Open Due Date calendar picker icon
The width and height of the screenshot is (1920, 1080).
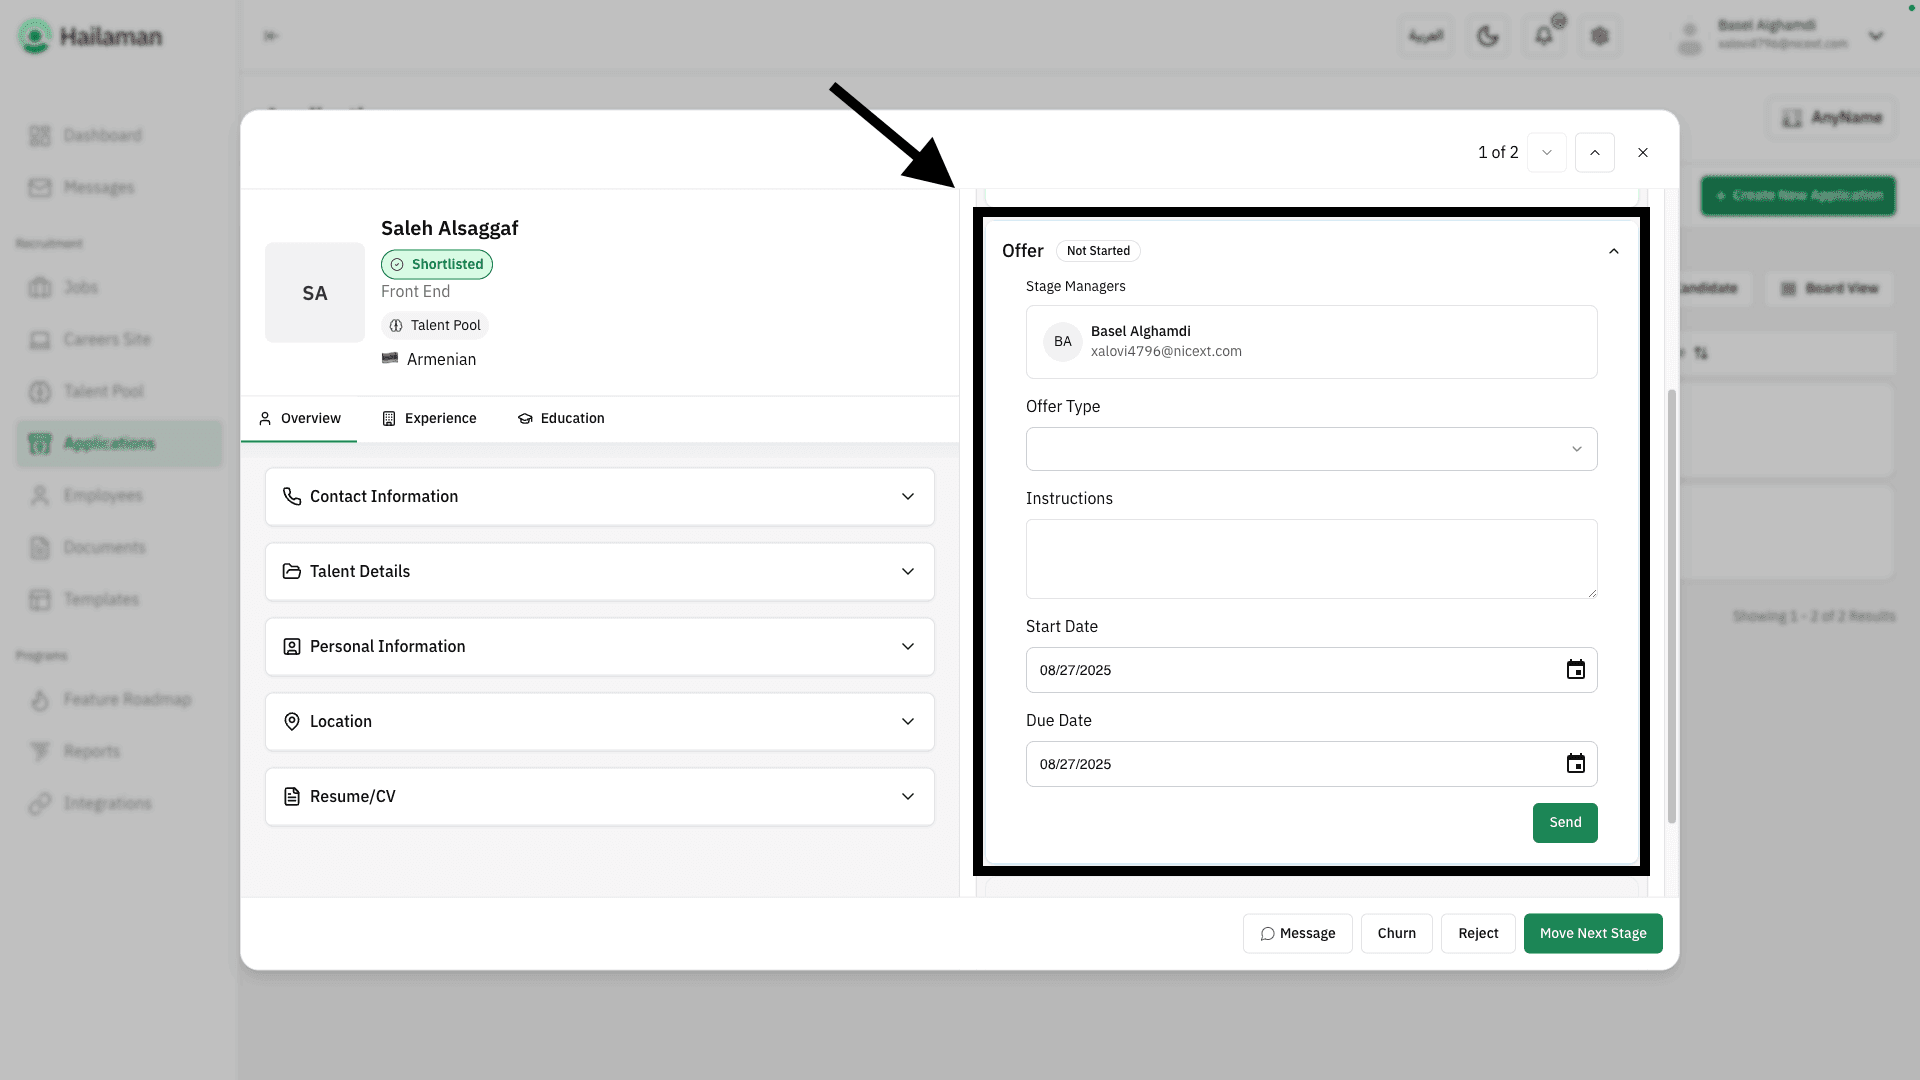click(1575, 764)
